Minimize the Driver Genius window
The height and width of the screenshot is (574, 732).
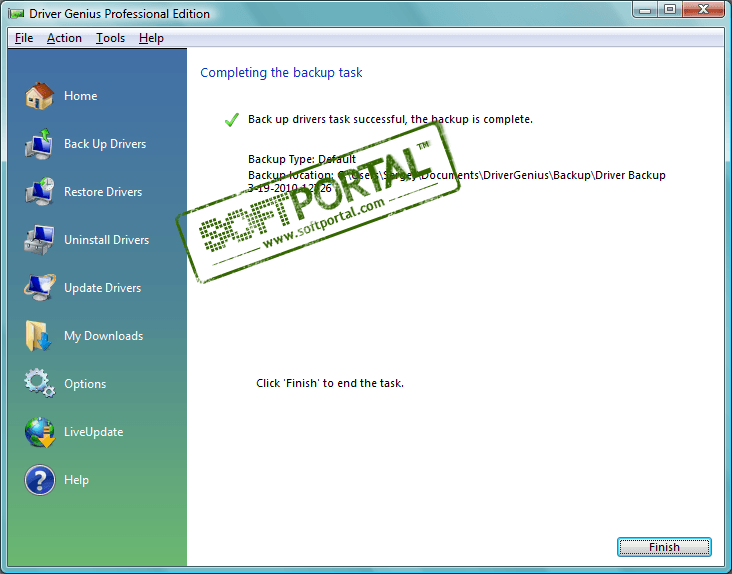point(645,9)
